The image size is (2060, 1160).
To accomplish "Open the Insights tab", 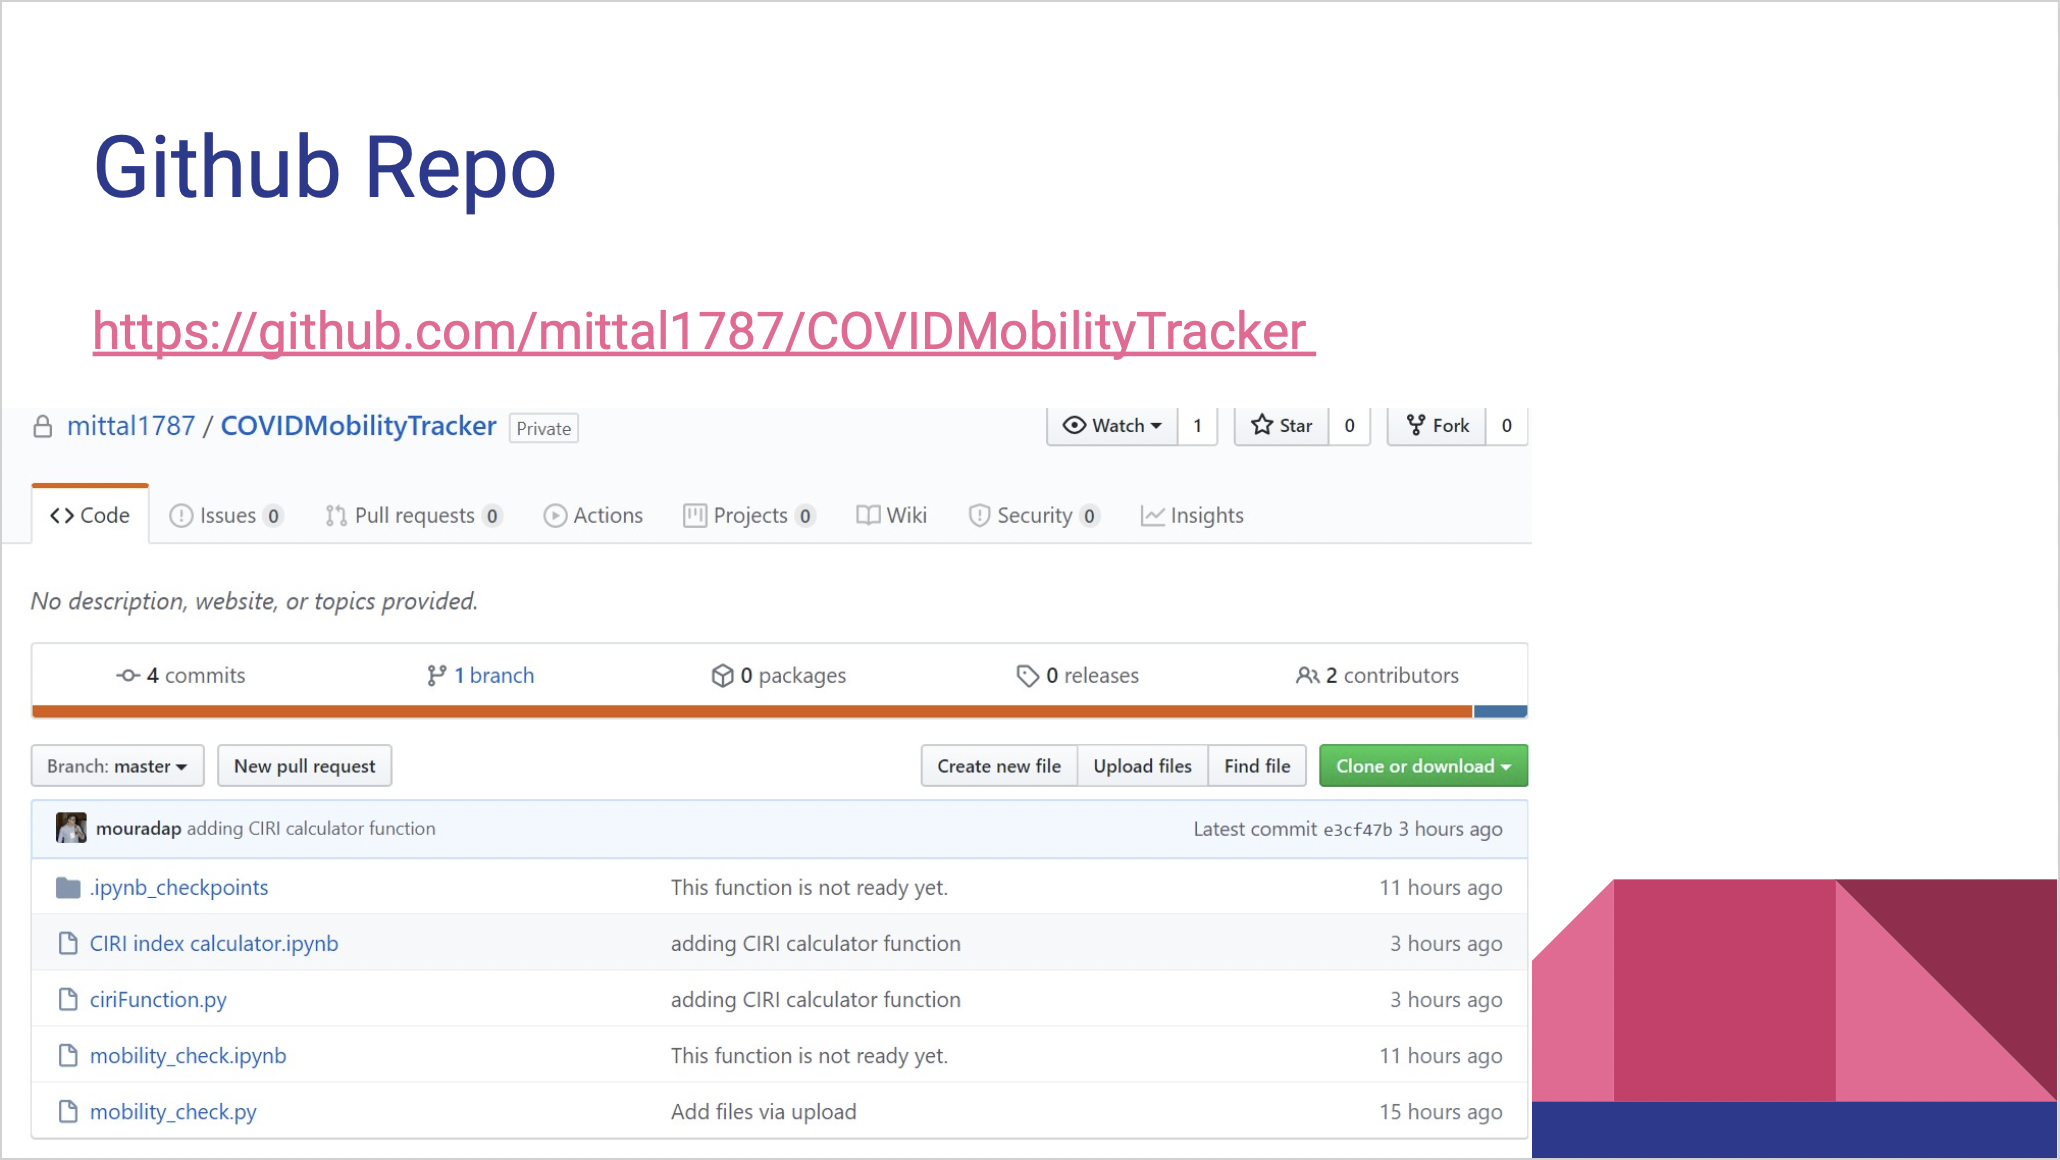I will (x=1192, y=516).
